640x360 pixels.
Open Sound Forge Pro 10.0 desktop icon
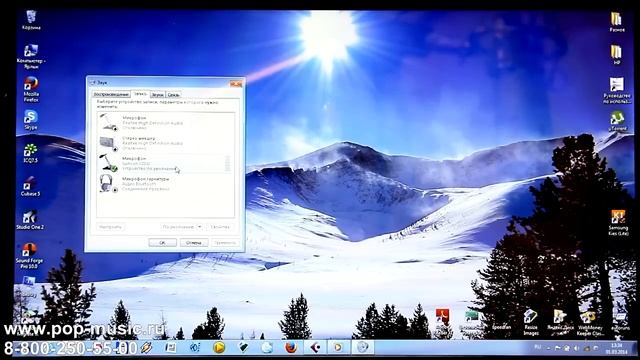click(29, 256)
